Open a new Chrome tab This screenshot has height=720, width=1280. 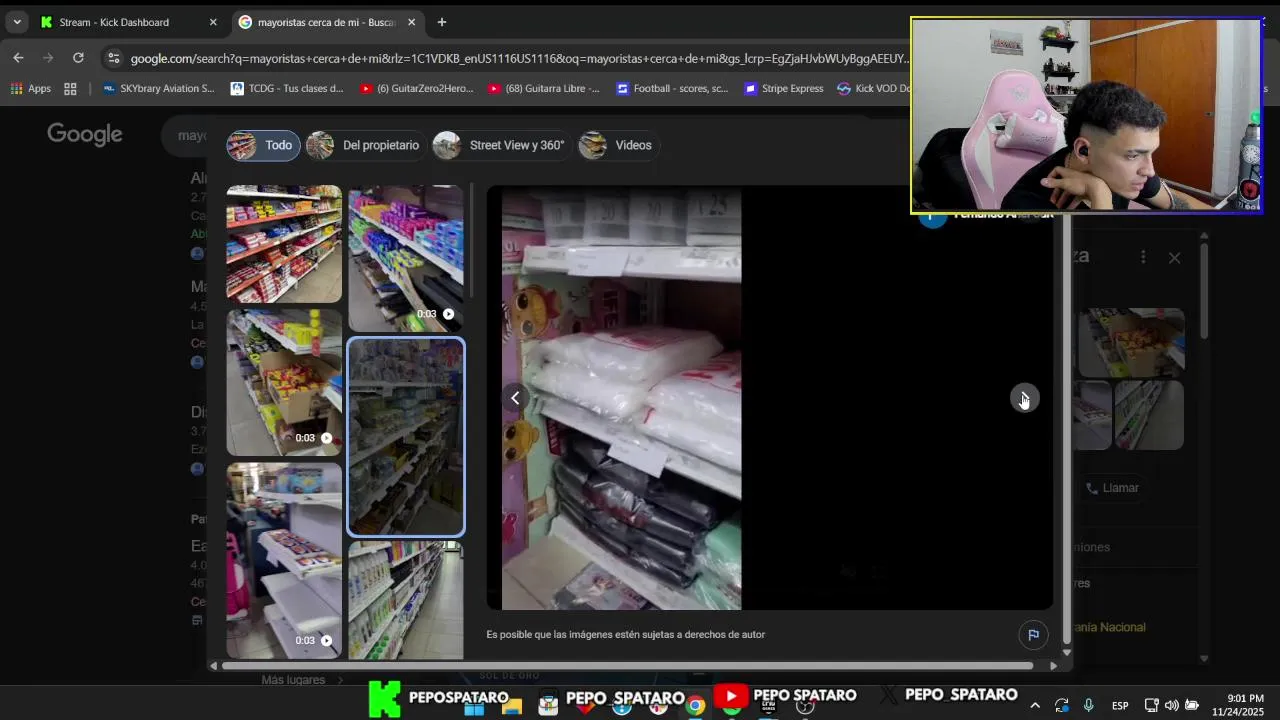[x=441, y=22]
